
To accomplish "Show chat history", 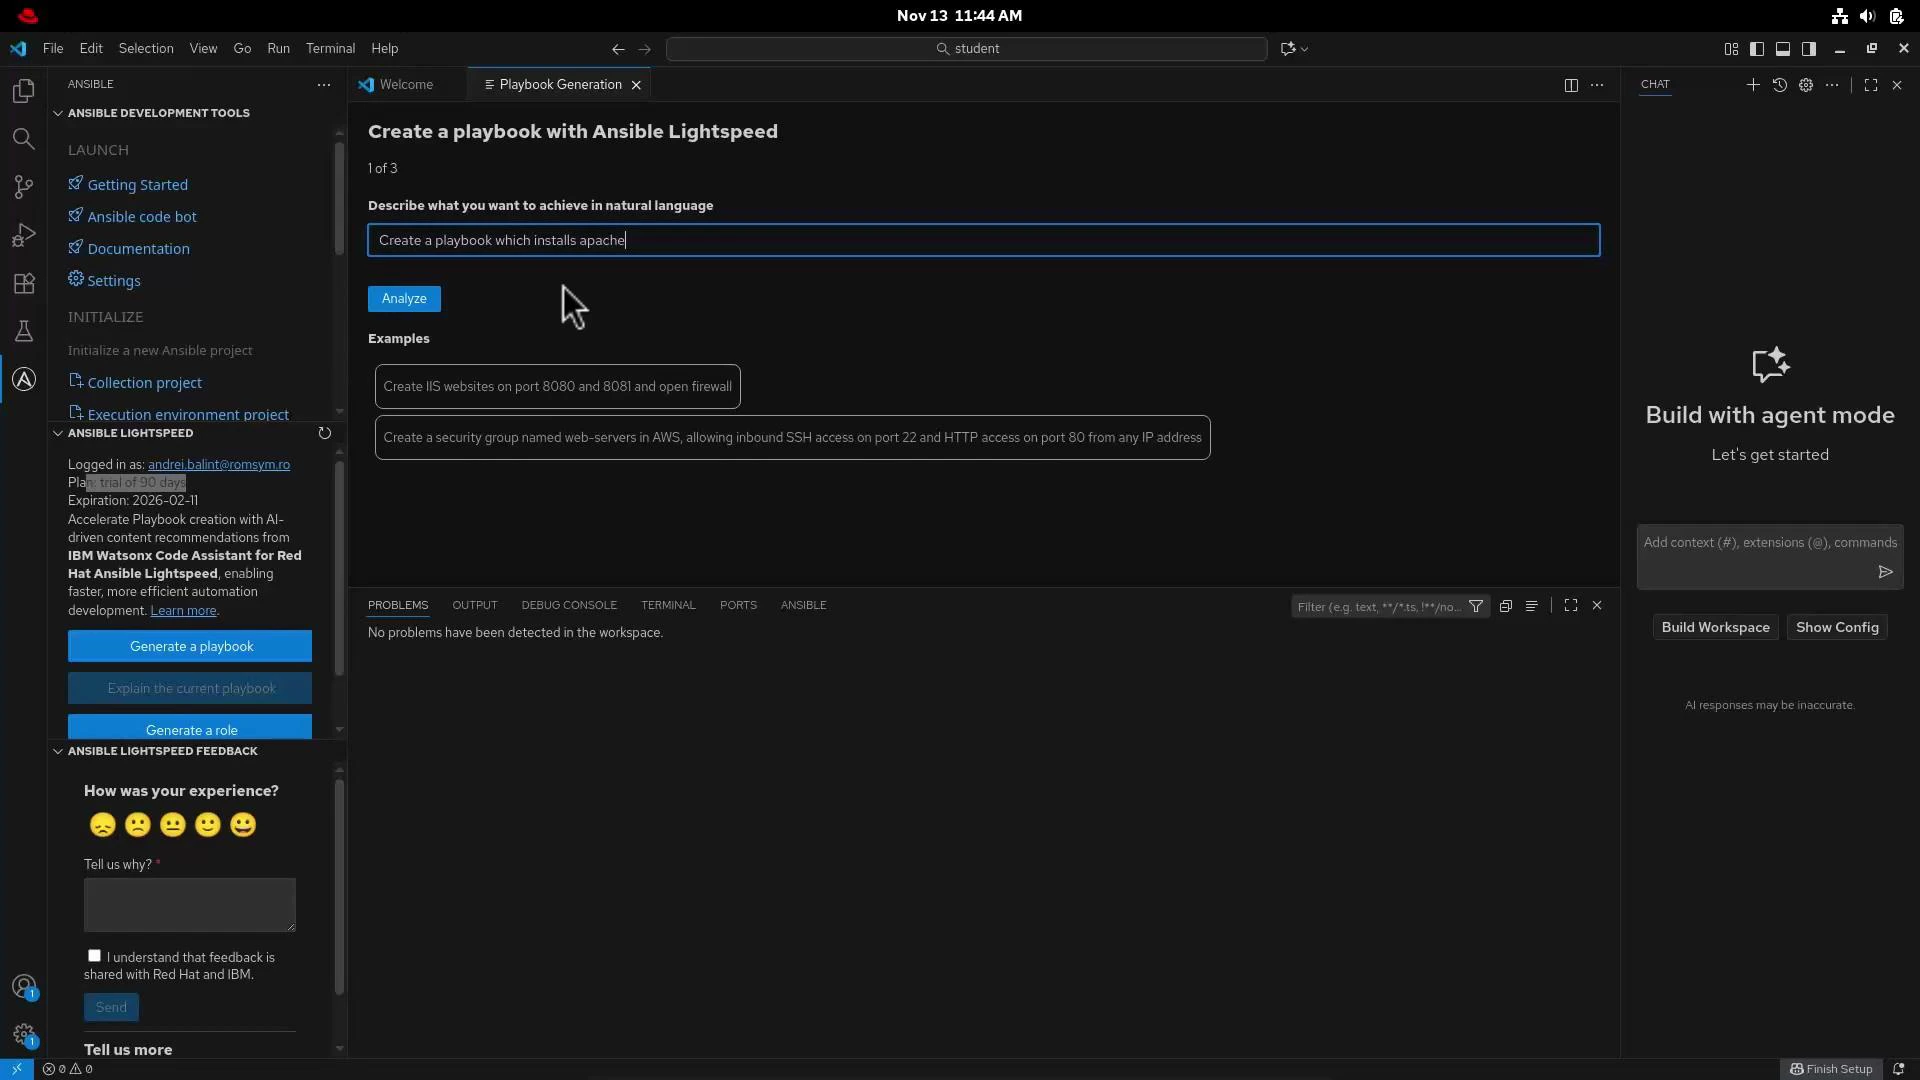I will click(1780, 85).
